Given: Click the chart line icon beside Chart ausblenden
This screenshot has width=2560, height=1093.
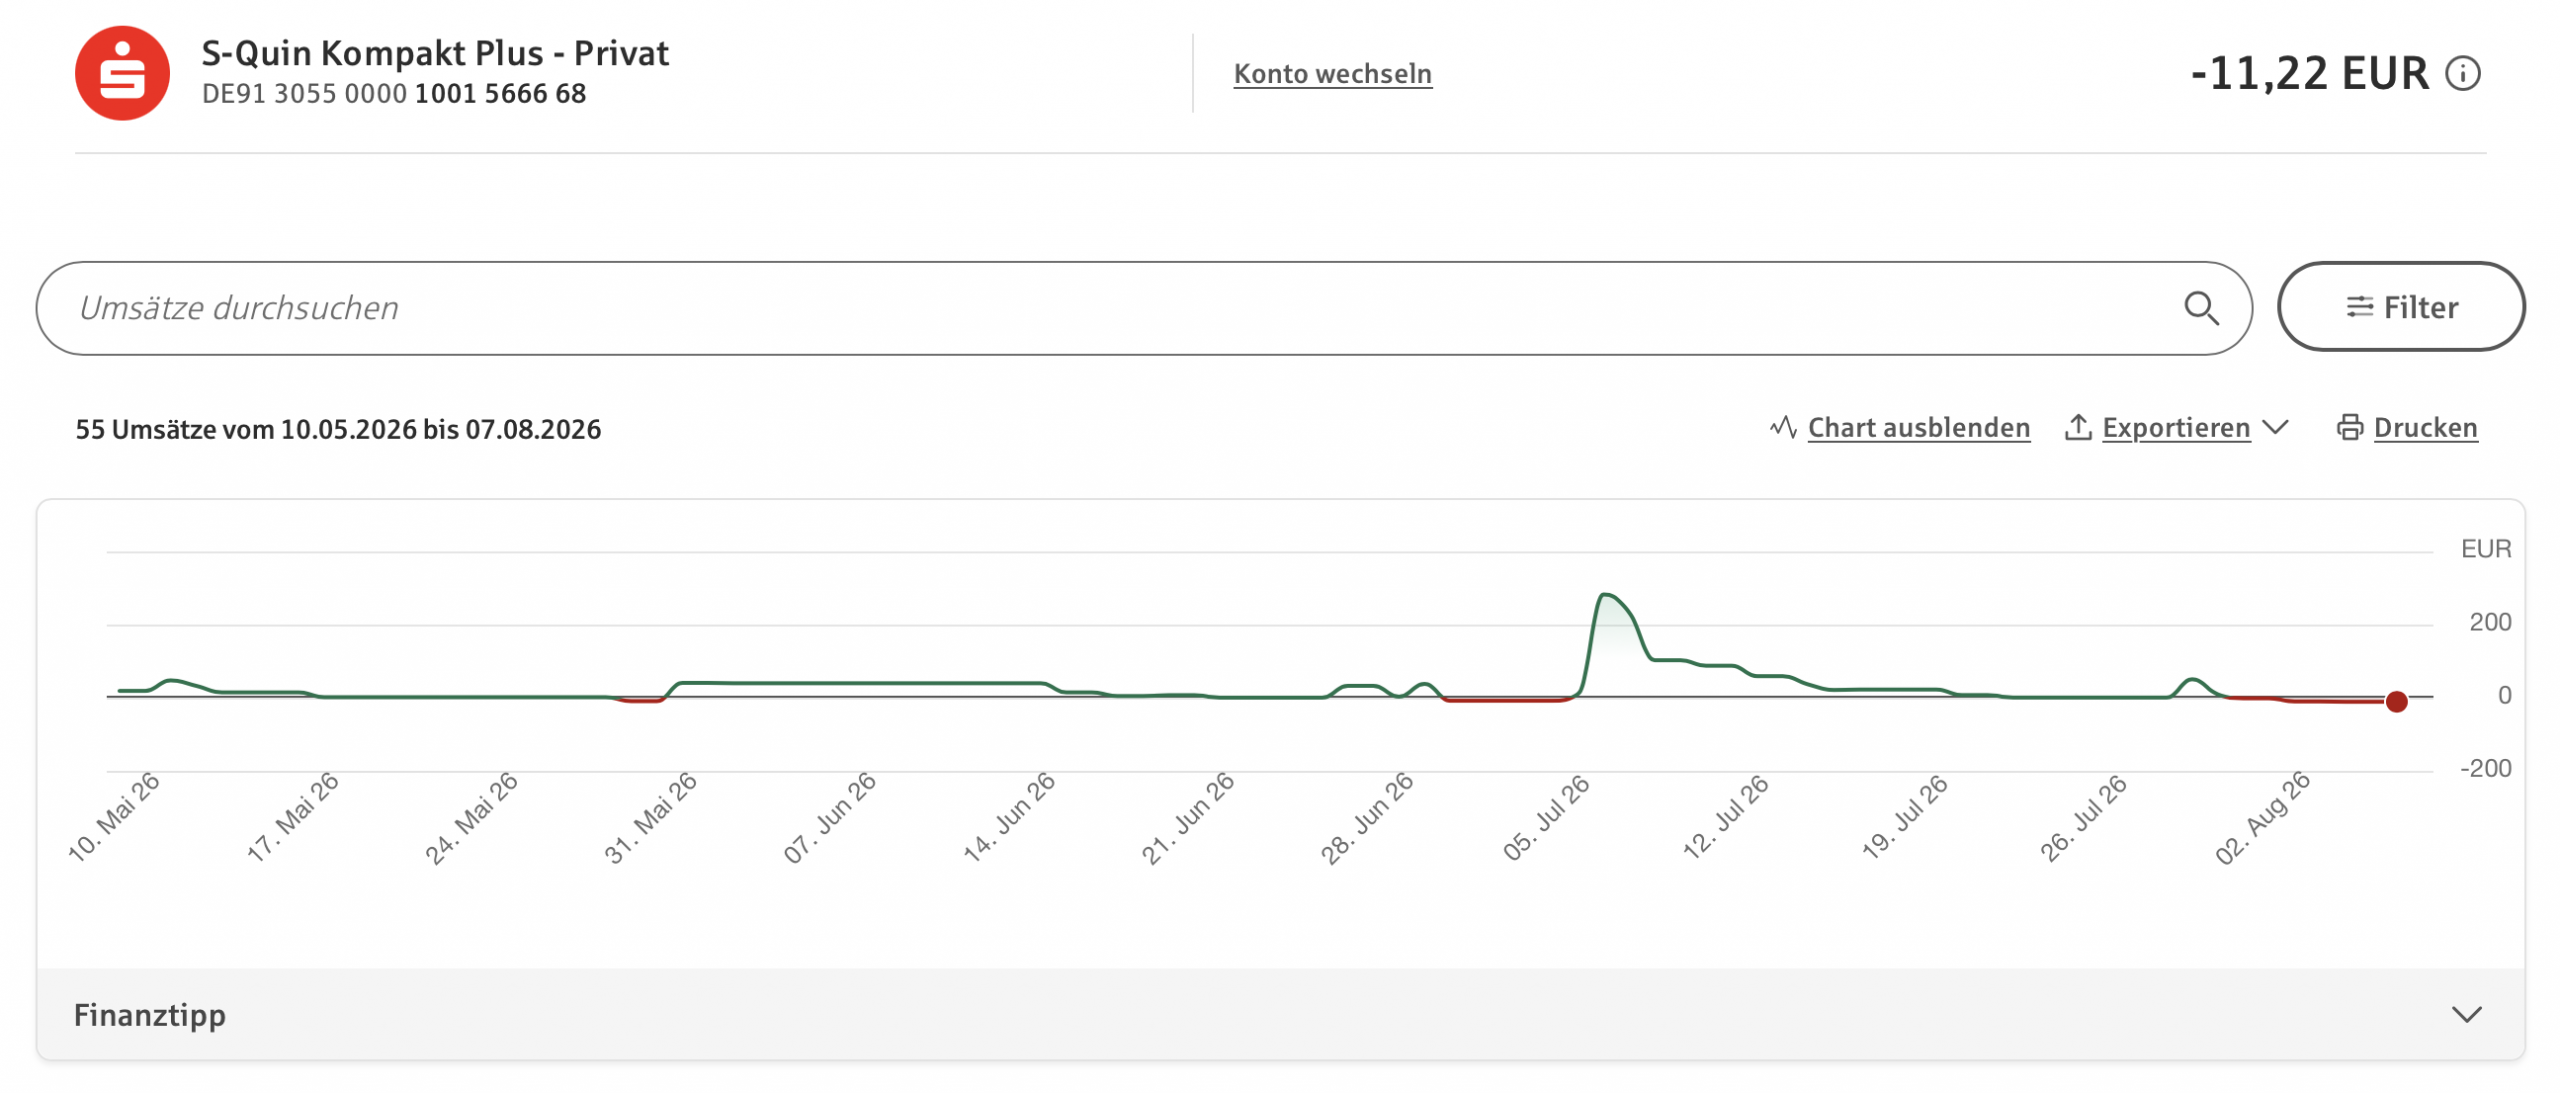Looking at the screenshot, I should pos(1783,427).
